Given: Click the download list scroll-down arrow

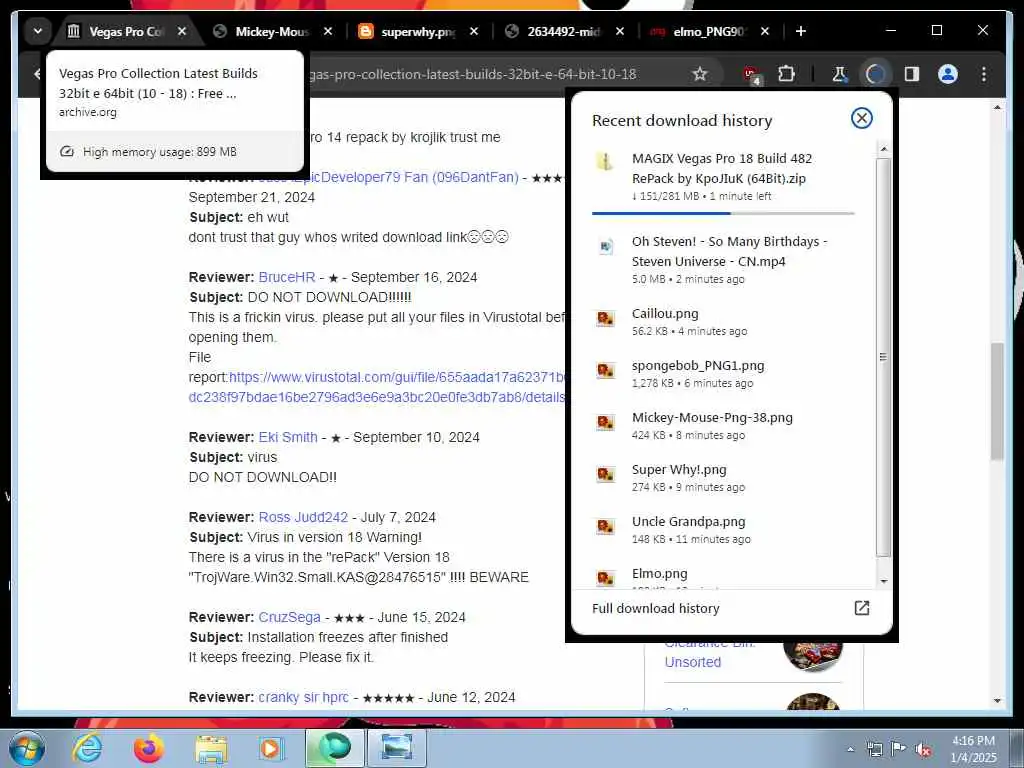Looking at the screenshot, I should pyautogui.click(x=883, y=581).
